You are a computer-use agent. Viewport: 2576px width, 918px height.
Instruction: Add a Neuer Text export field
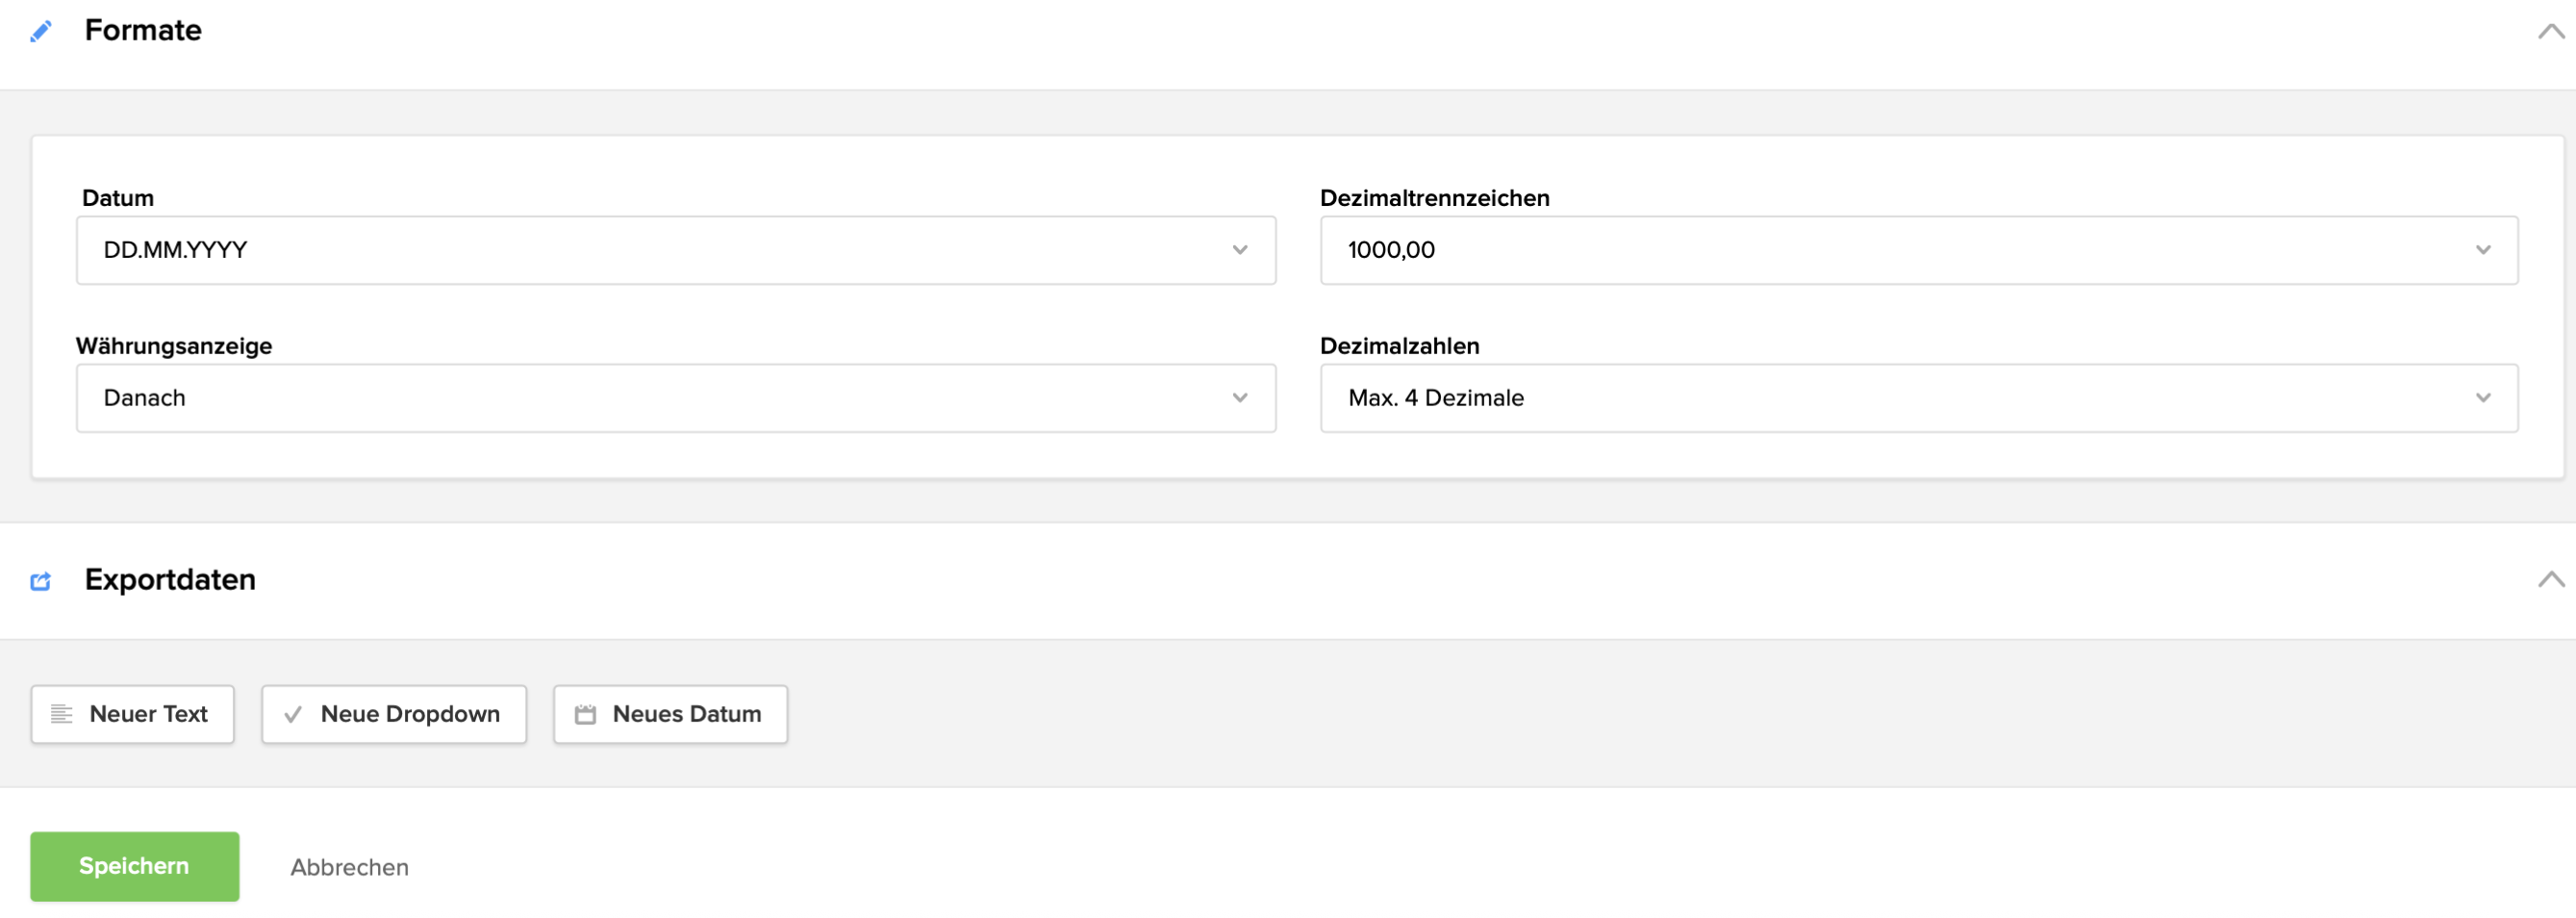[133, 714]
